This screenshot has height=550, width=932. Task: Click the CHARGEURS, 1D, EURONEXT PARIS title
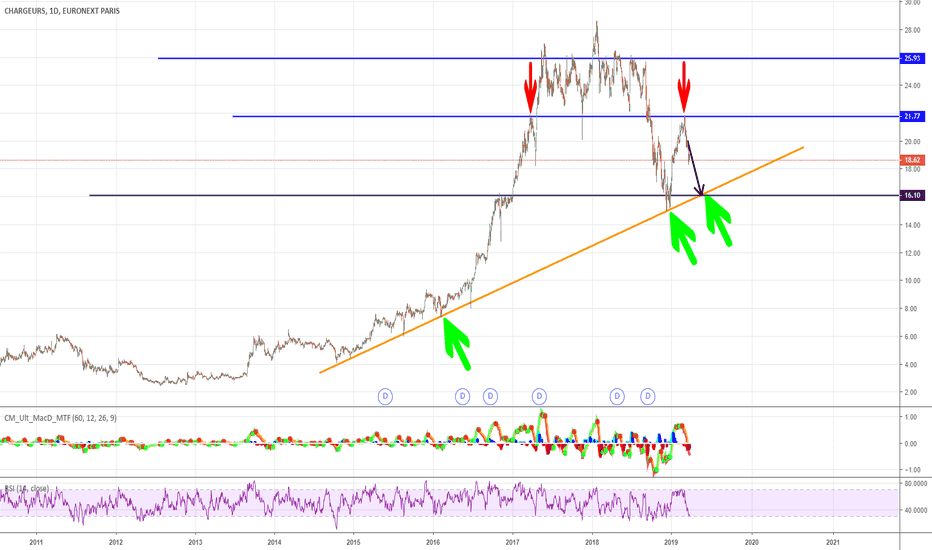click(x=62, y=11)
